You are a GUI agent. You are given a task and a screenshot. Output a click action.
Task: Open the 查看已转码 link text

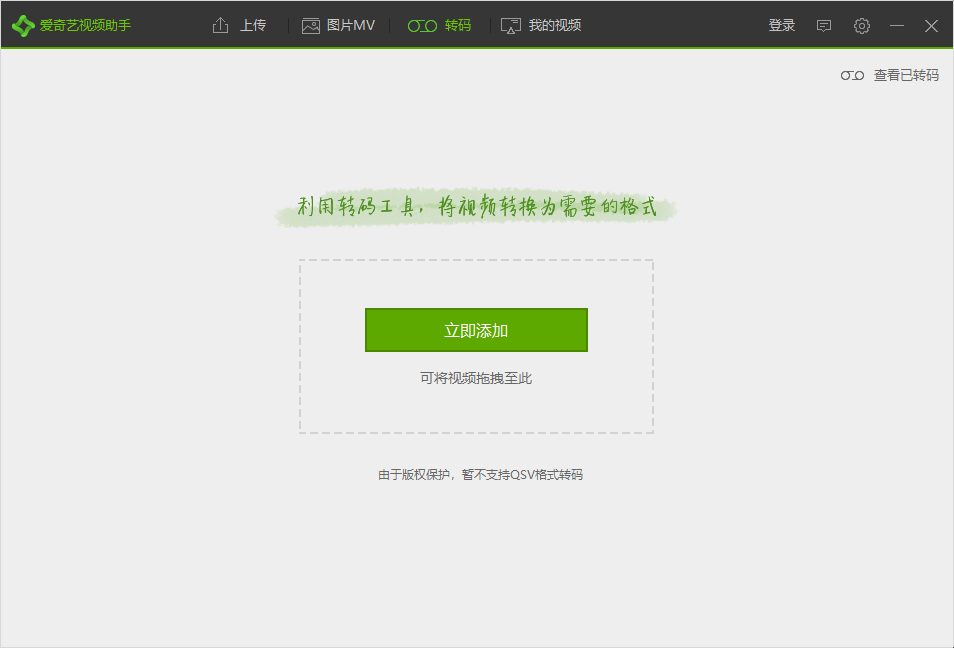coord(906,75)
